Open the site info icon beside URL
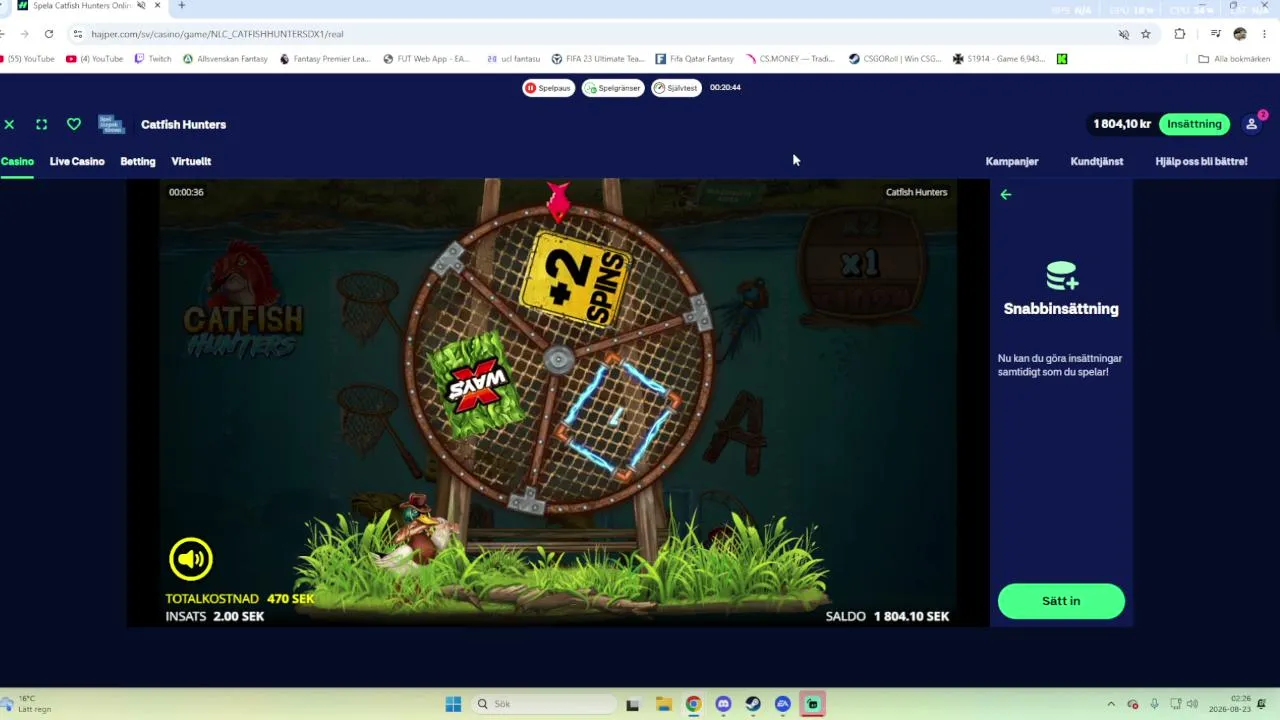Viewport: 1280px width, 720px height. pyautogui.click(x=78, y=34)
